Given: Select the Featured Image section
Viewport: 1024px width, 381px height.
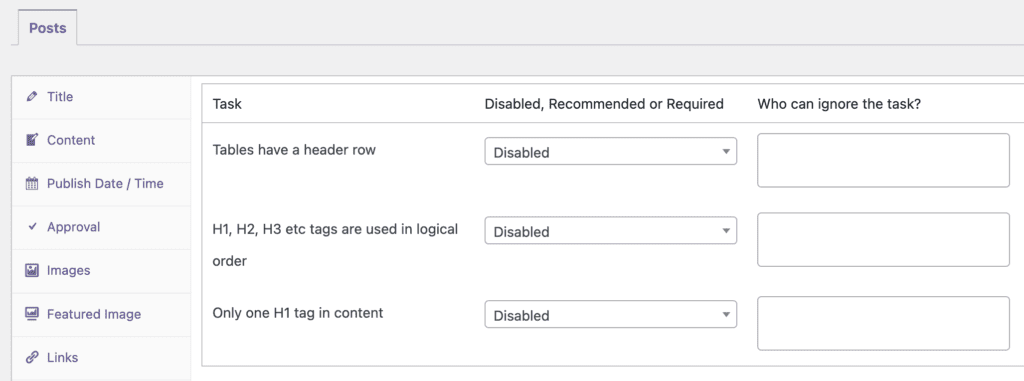Looking at the screenshot, I should point(101,314).
